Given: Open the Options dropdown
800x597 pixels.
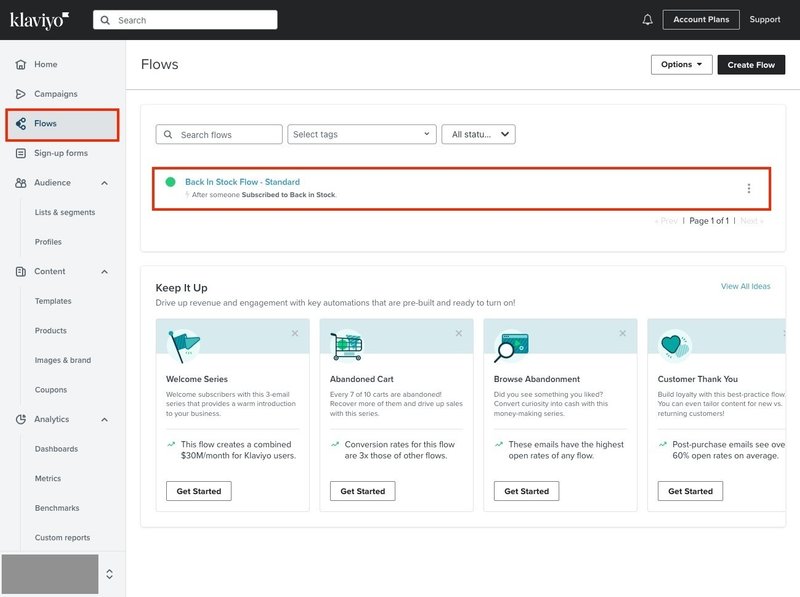Looking at the screenshot, I should [682, 65].
